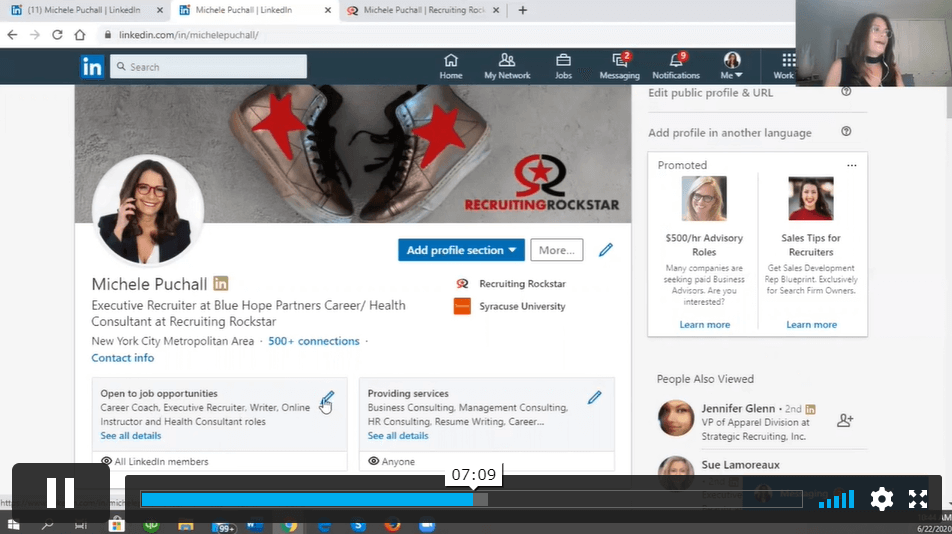952x534 pixels.
Task: Close the active Michele Puchall tab
Action: coord(328,10)
